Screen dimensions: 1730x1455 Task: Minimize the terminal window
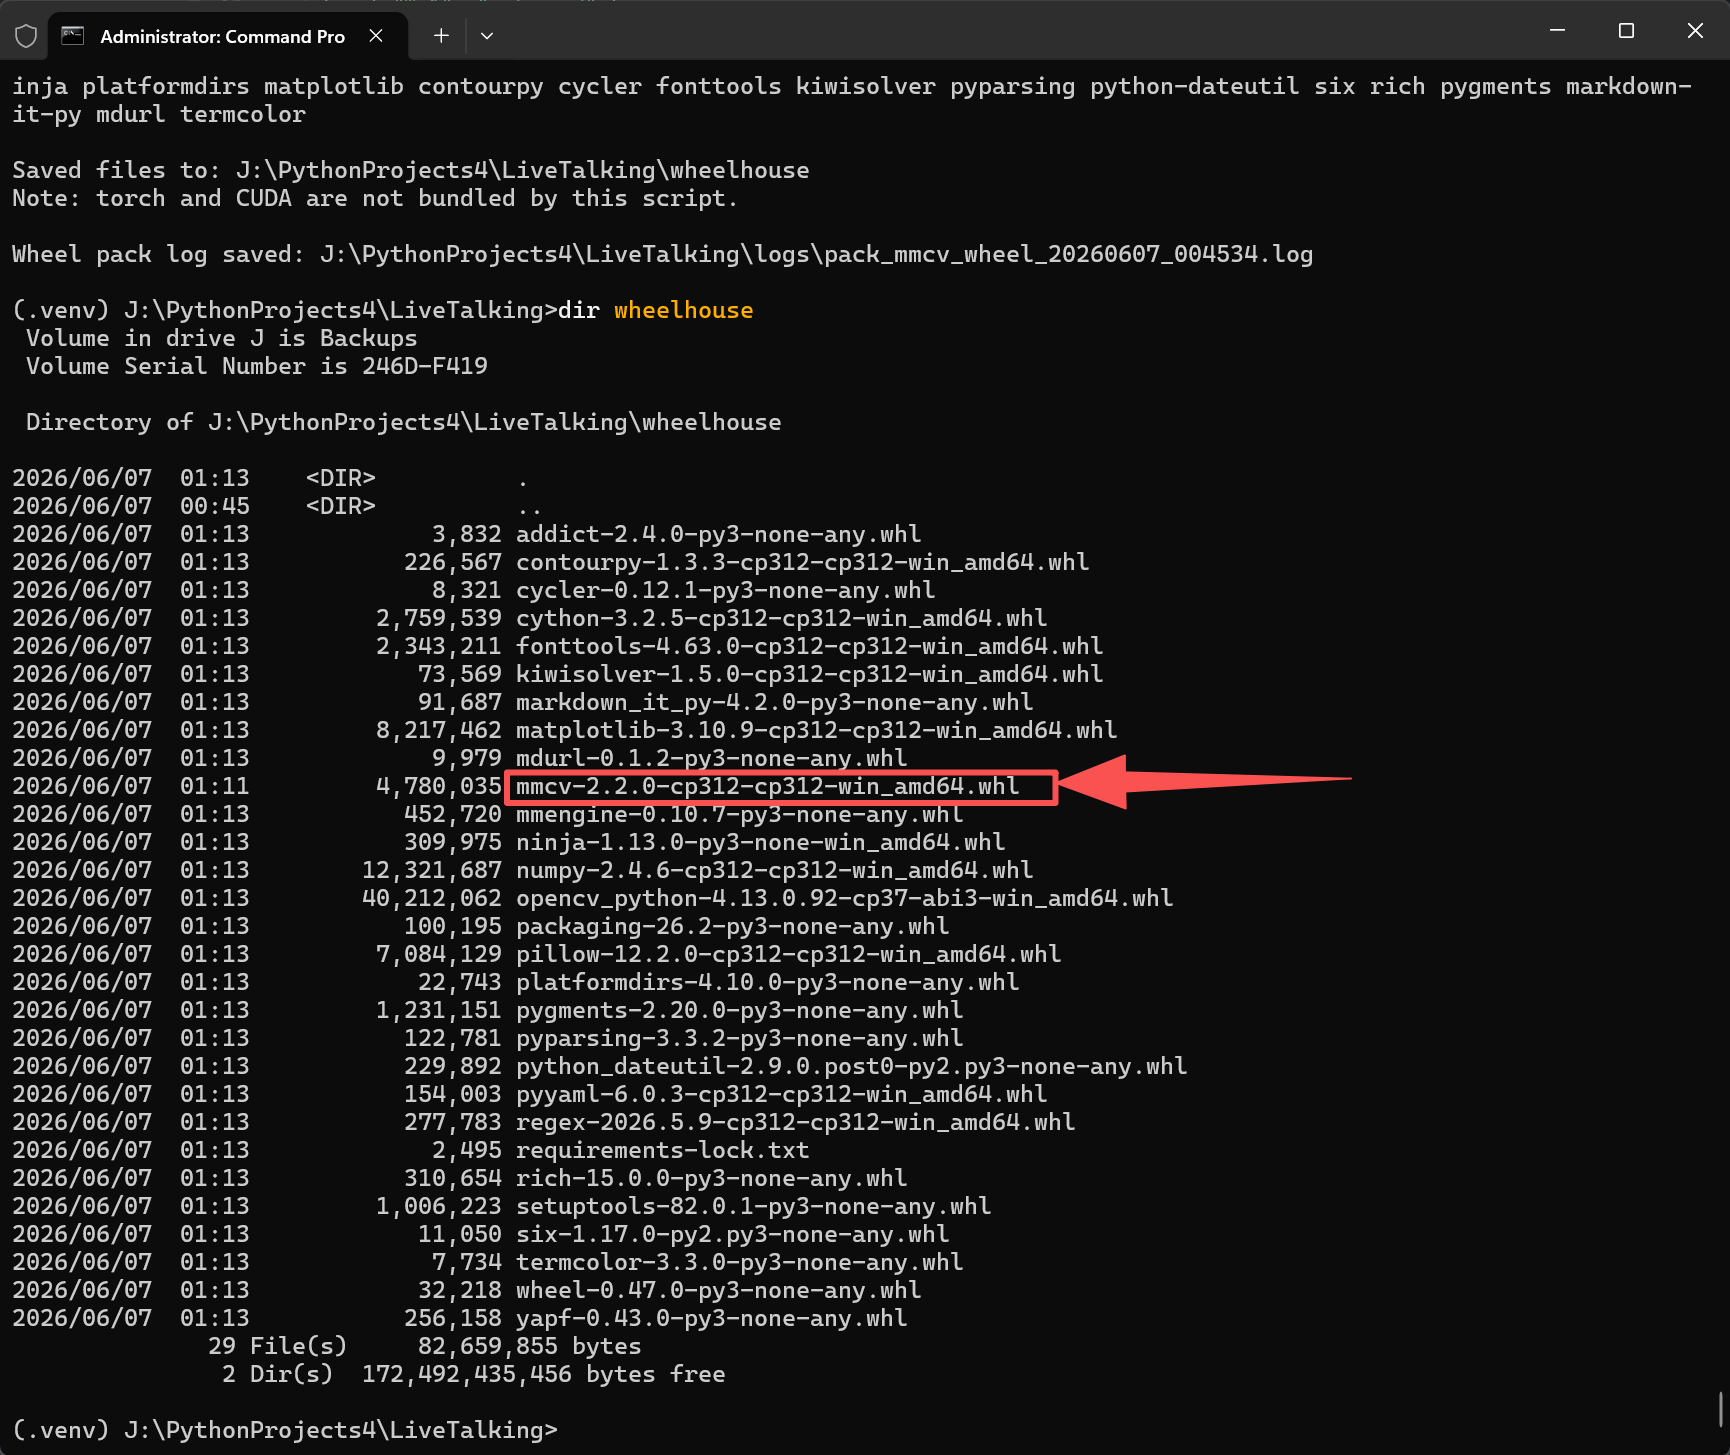coord(1557,31)
